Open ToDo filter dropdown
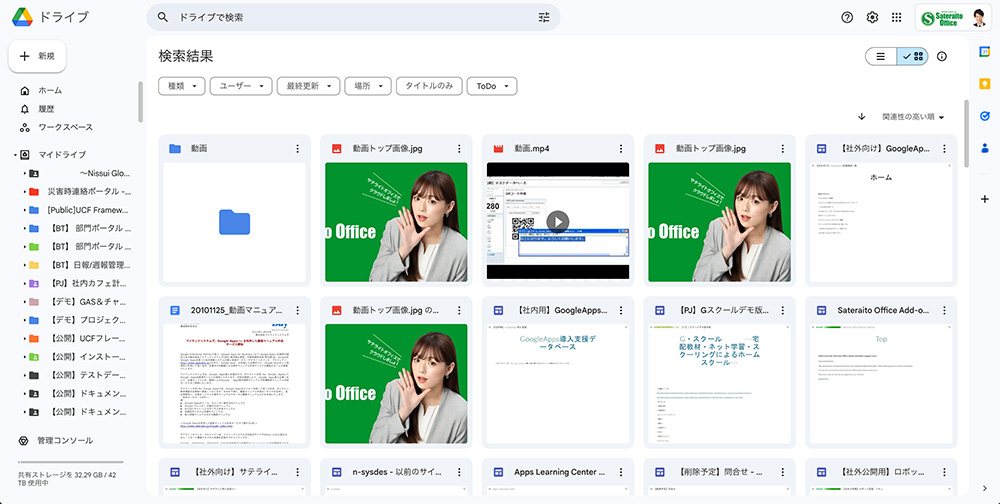This screenshot has height=504, width=1000. 492,86
